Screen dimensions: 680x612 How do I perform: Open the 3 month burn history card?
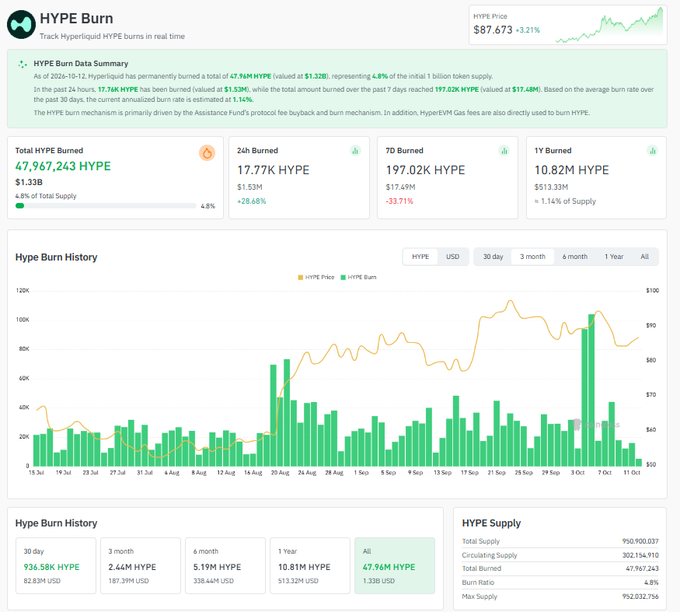pos(141,566)
